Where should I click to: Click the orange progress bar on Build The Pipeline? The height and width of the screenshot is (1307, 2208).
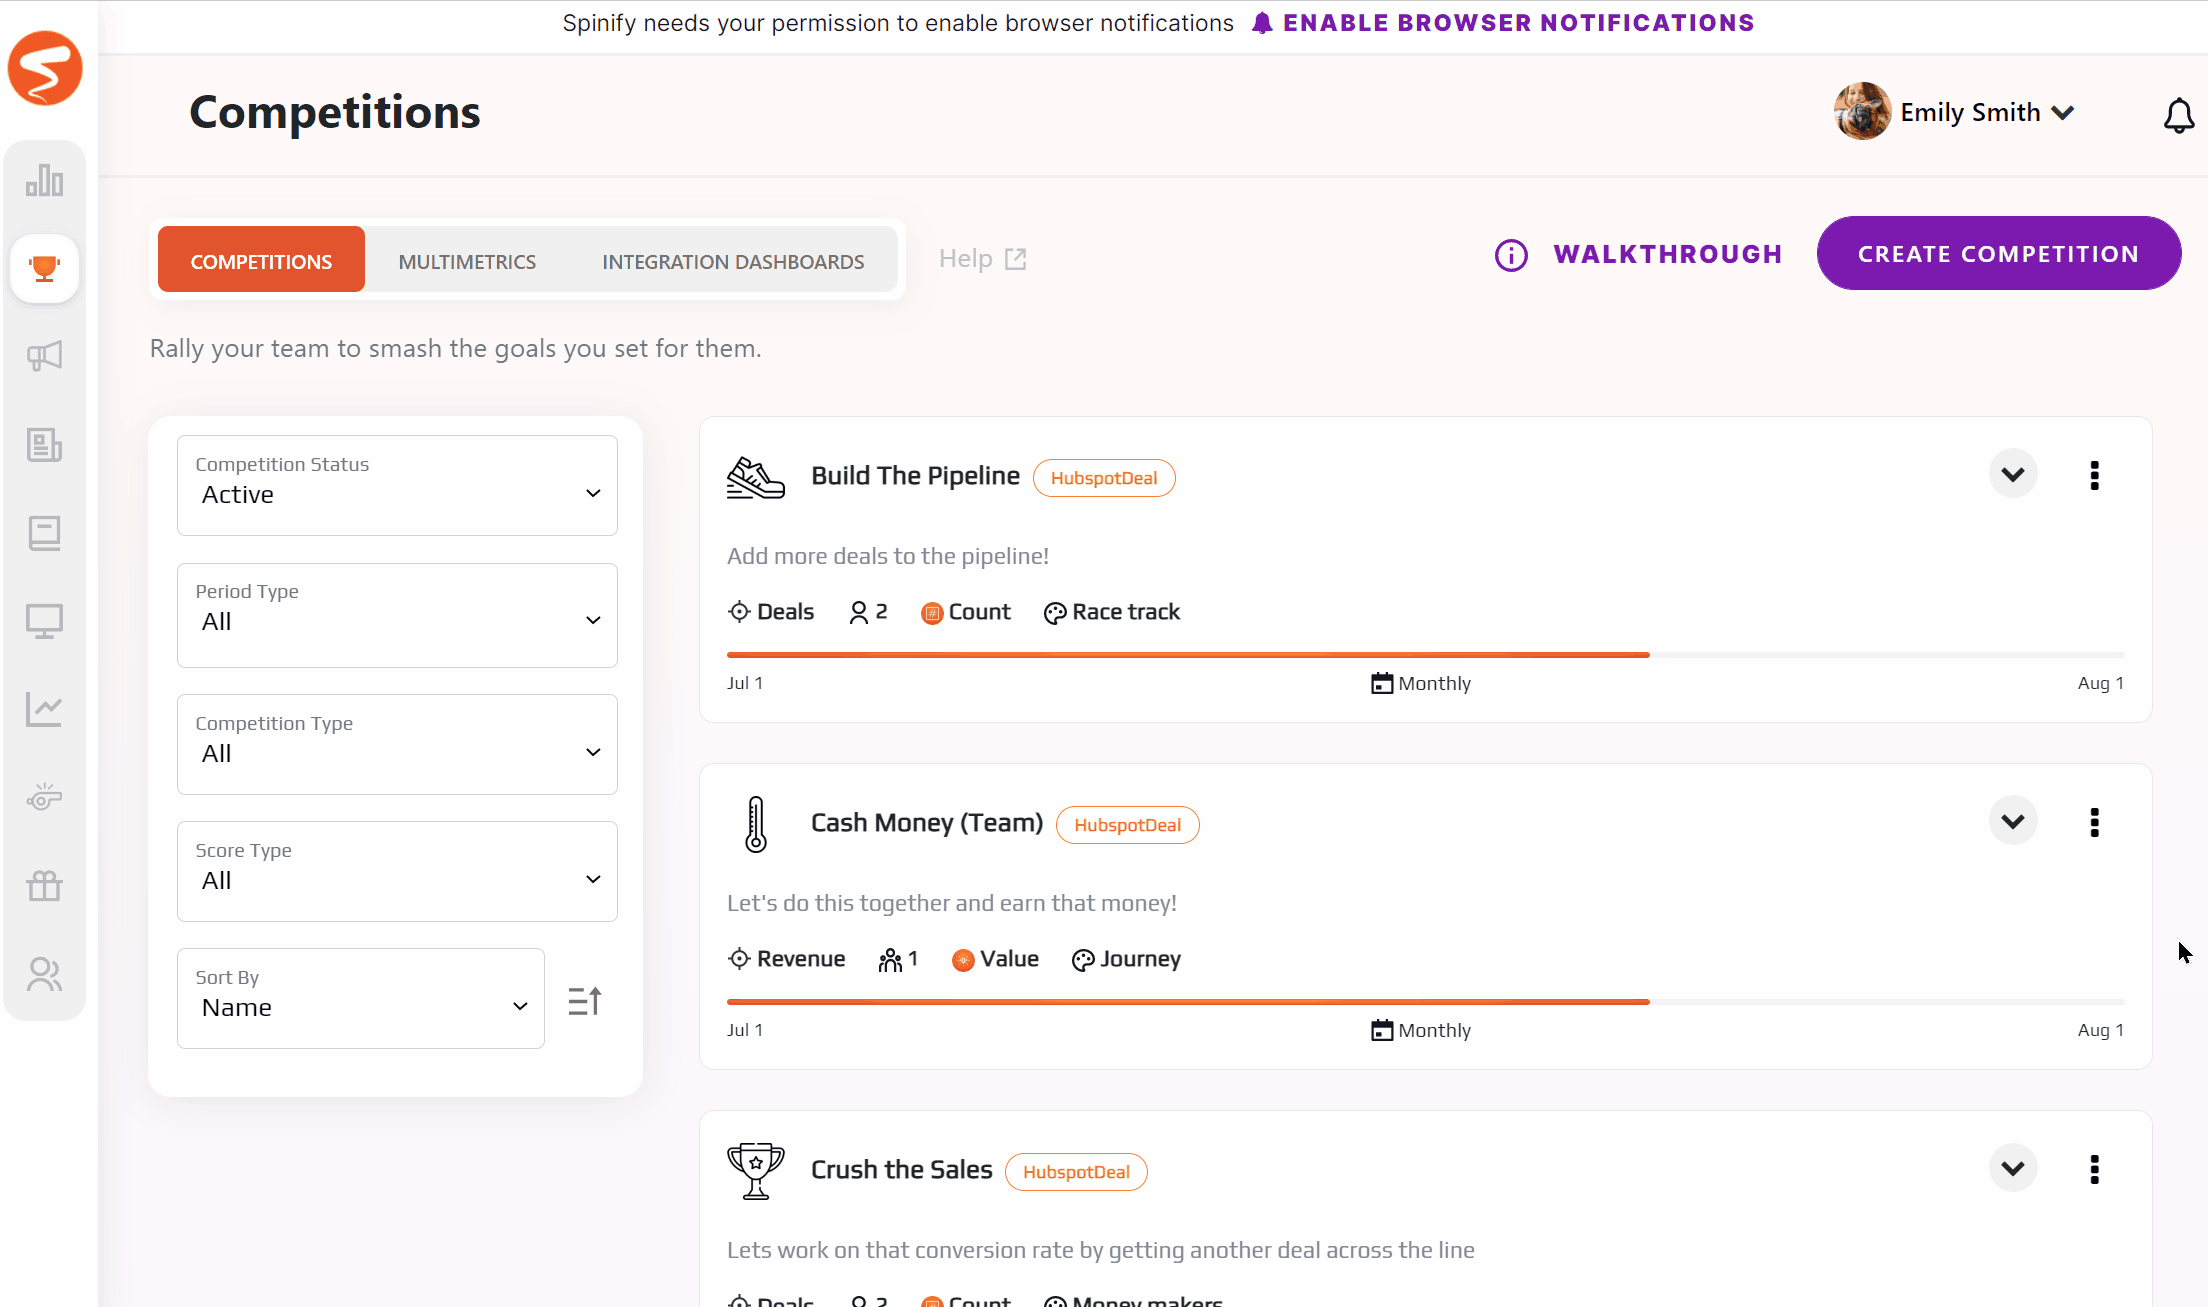(x=1187, y=650)
